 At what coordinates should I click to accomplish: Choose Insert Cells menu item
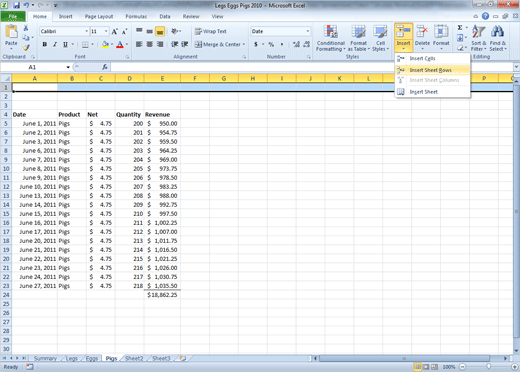click(433, 59)
